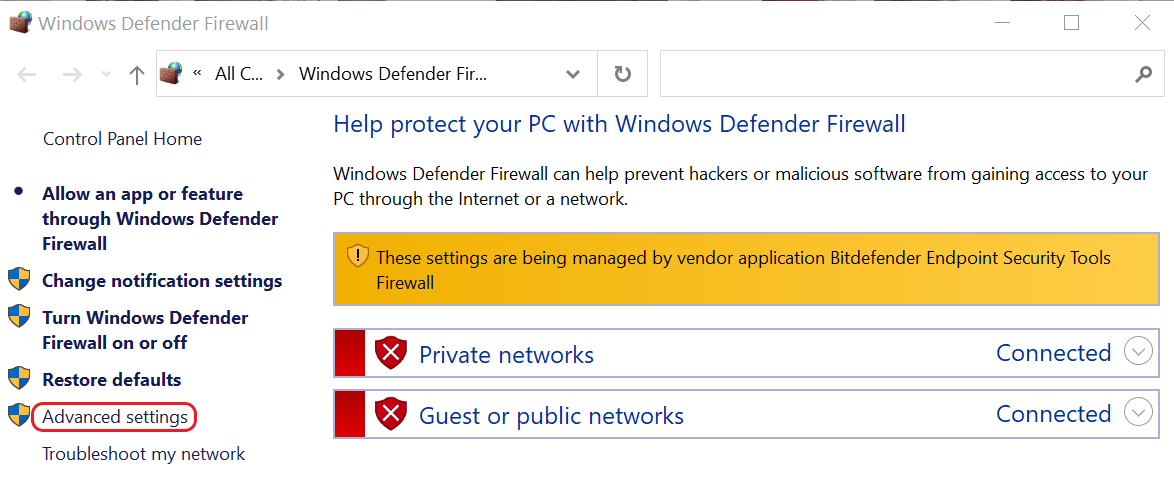Screen dimensions: 1174x482
Task: Click the Forward navigation arrow
Action: (72, 75)
